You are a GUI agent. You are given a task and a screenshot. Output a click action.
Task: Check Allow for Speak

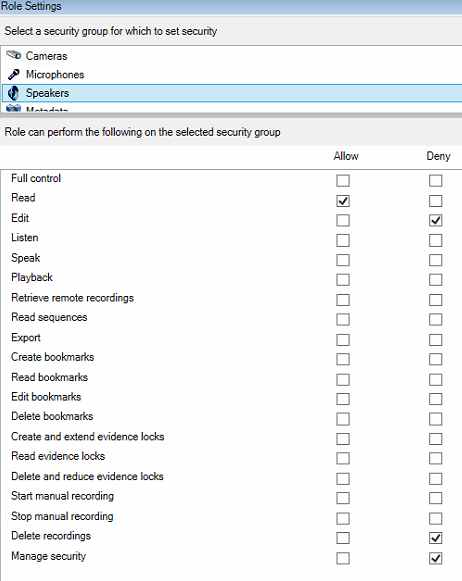pos(343,260)
